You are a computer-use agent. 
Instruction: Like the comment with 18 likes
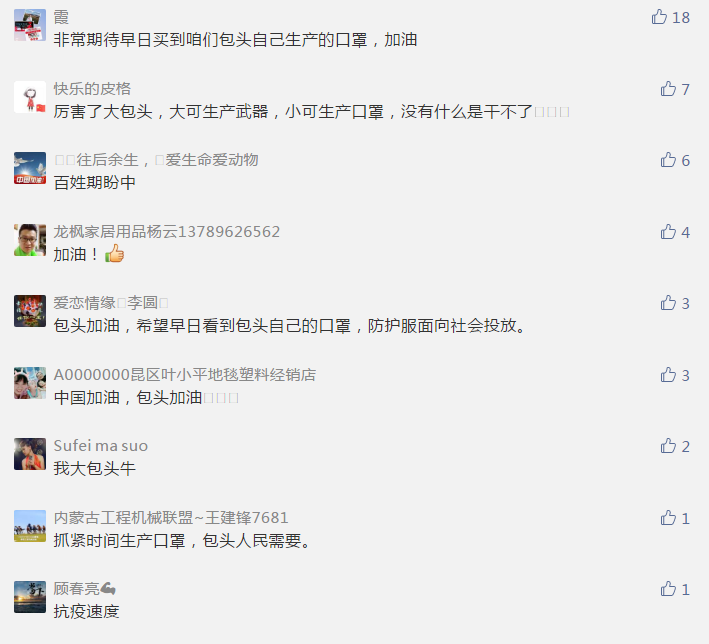click(x=659, y=17)
